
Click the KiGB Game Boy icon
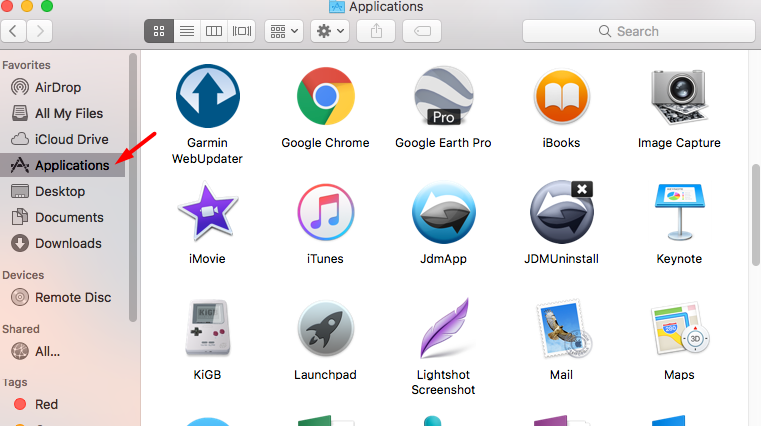[x=208, y=328]
